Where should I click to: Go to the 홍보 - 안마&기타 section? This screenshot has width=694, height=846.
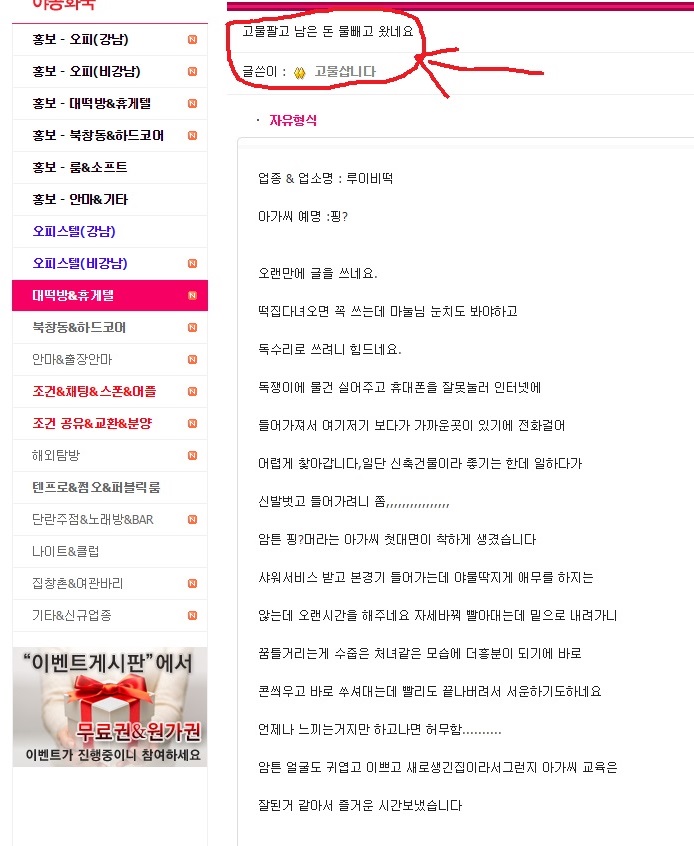(110, 200)
